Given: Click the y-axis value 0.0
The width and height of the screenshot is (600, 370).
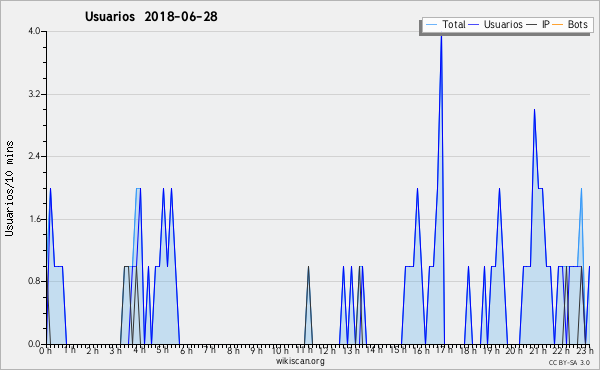Looking at the screenshot, I should [x=34, y=344].
